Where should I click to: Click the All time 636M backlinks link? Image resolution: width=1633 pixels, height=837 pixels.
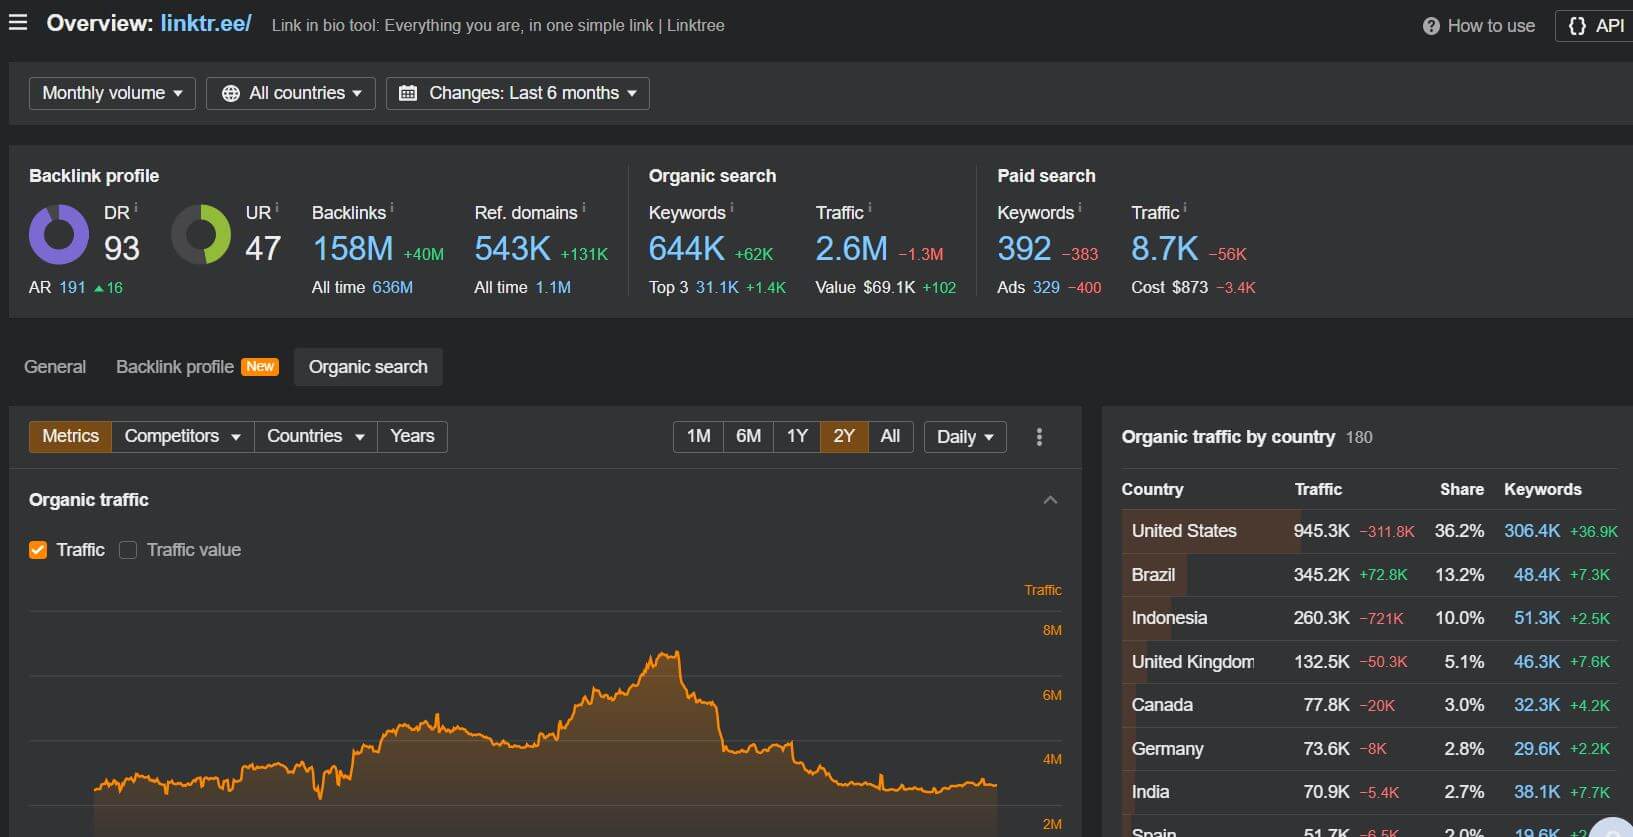392,288
